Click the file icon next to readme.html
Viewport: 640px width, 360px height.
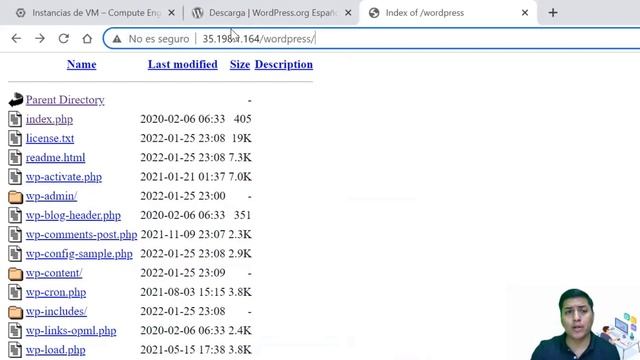15,158
